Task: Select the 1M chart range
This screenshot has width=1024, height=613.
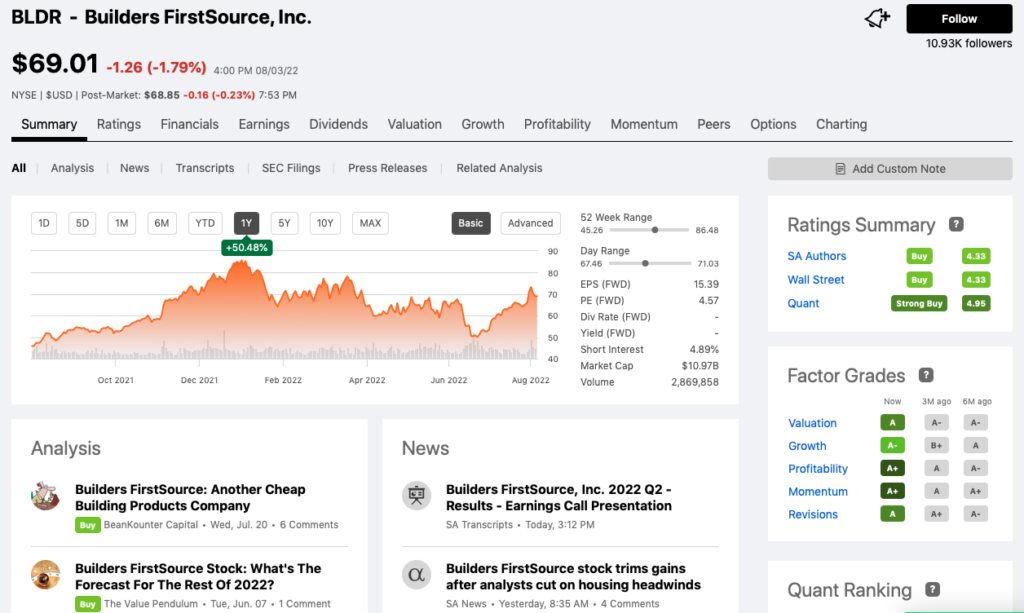Action: pos(121,223)
